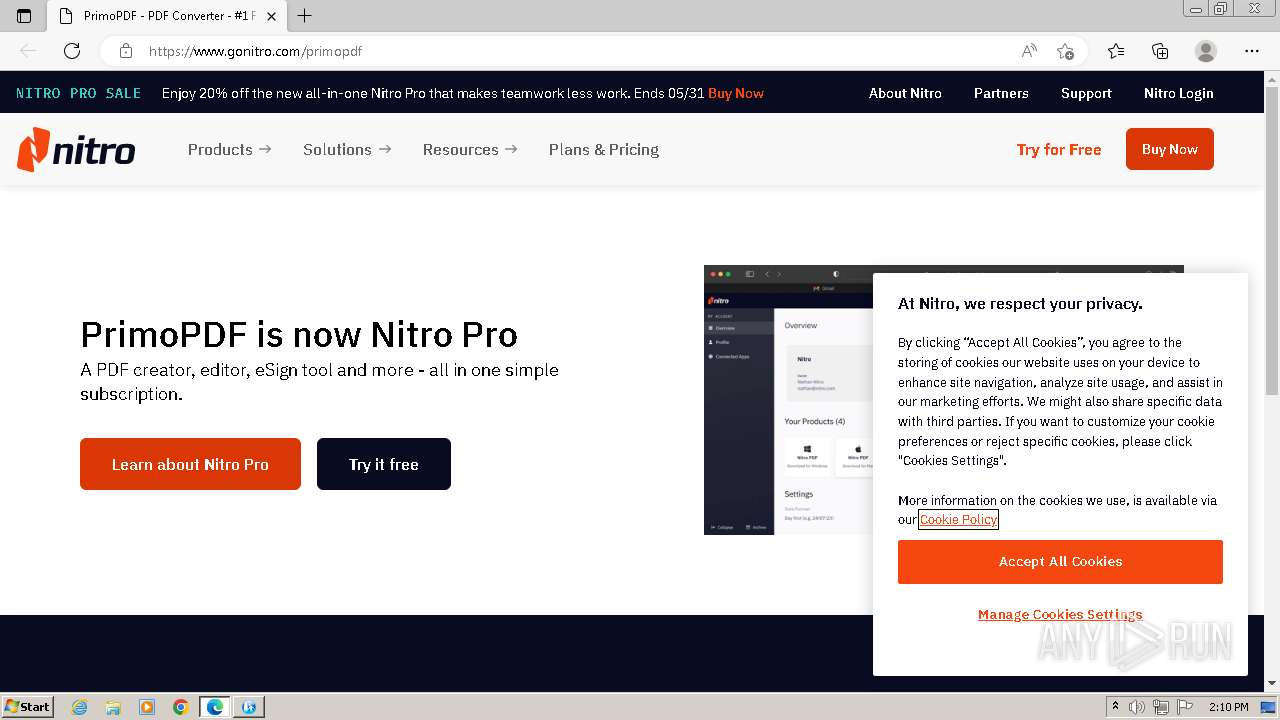
Task: Click Learn about Nitro Pro button
Action: pos(190,464)
